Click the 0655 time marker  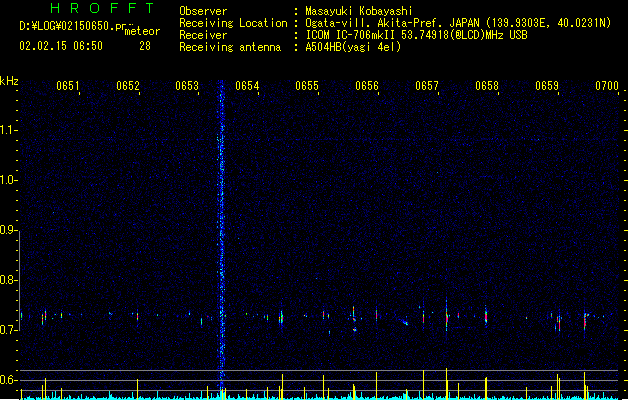coord(307,86)
